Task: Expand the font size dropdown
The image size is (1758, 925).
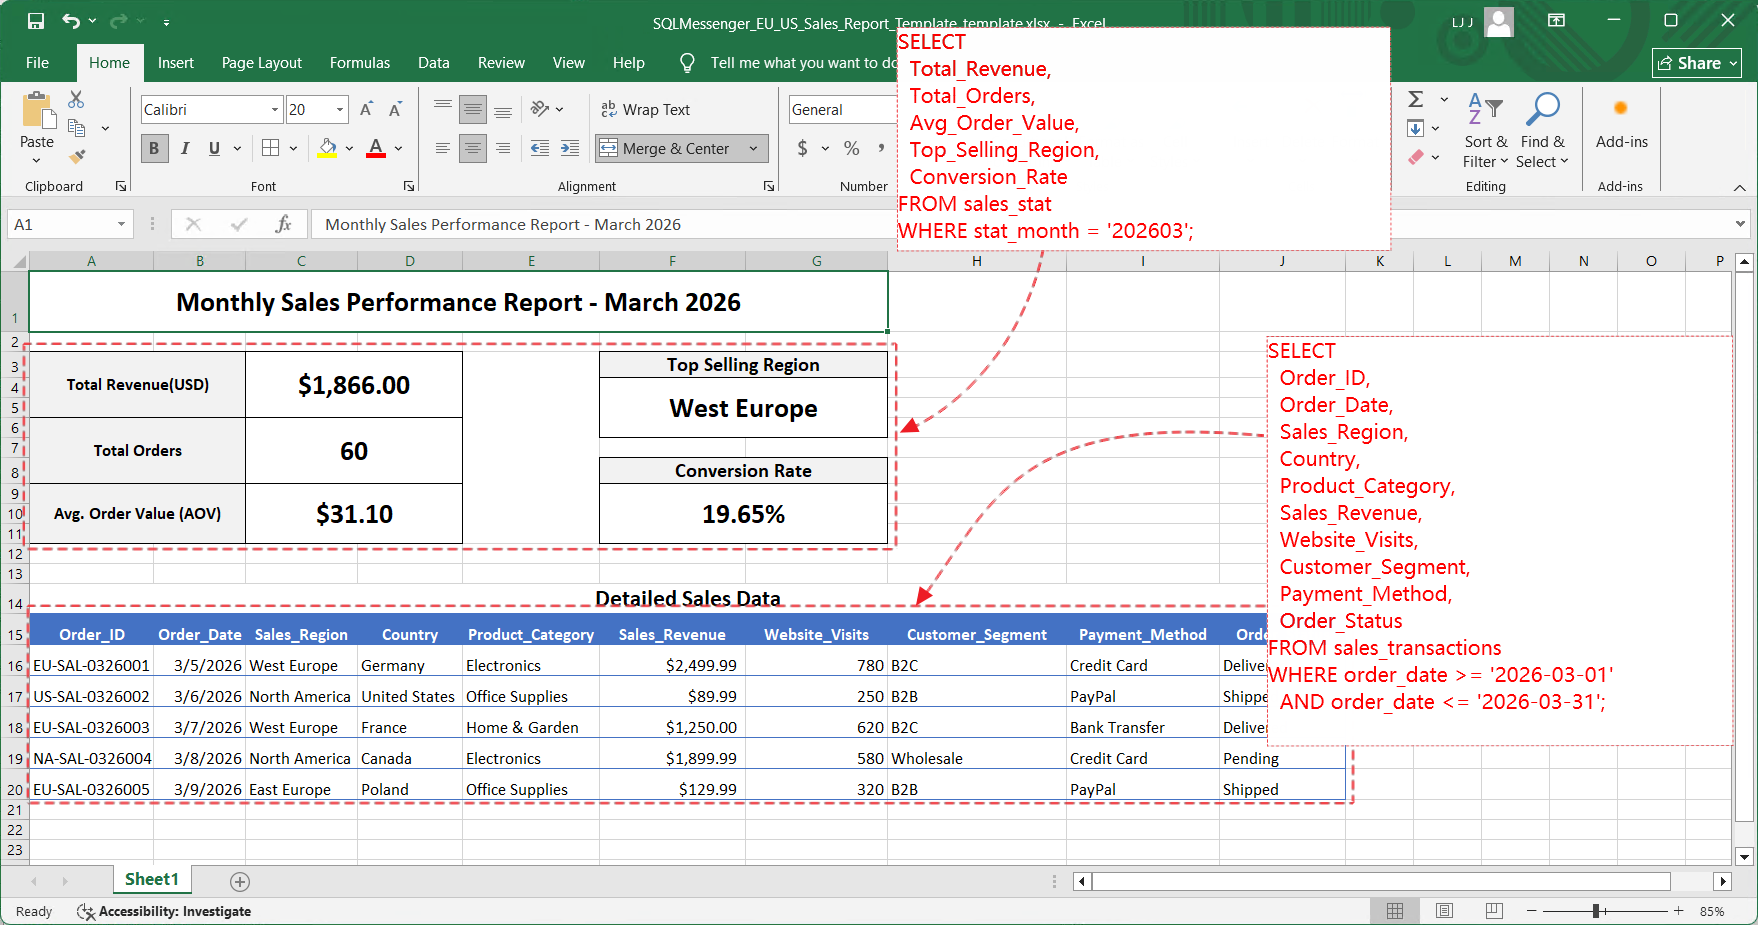Action: [x=339, y=109]
